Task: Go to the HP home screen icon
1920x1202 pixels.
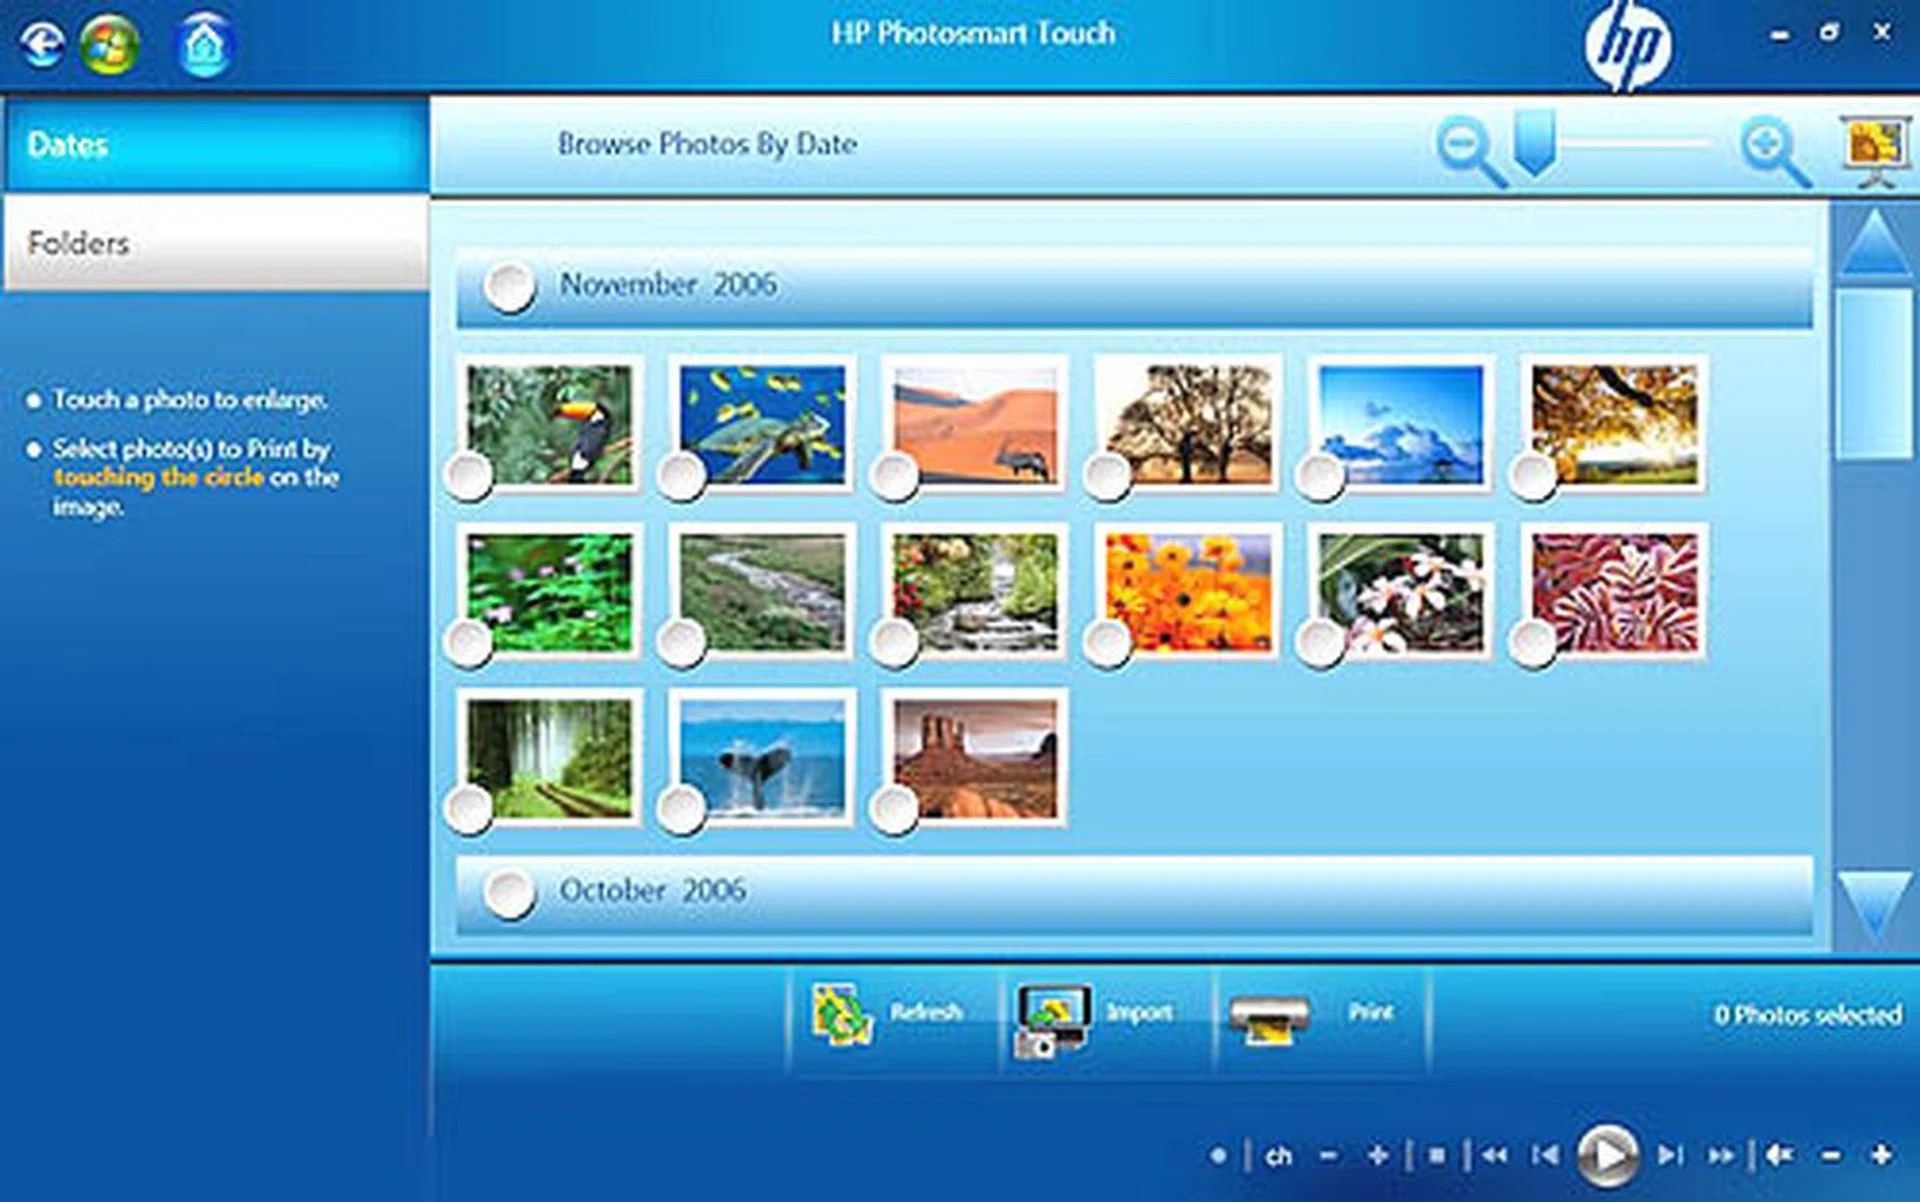Action: pos(205,46)
